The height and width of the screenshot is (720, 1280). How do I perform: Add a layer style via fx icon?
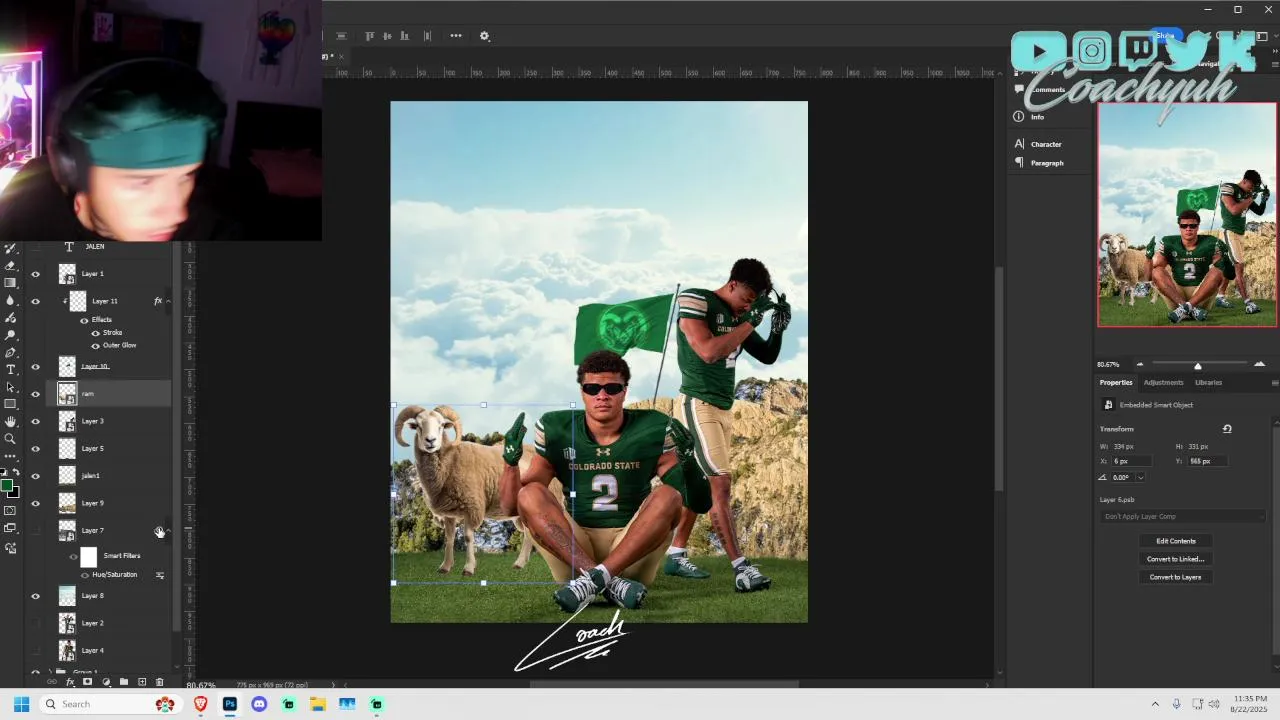(x=70, y=682)
